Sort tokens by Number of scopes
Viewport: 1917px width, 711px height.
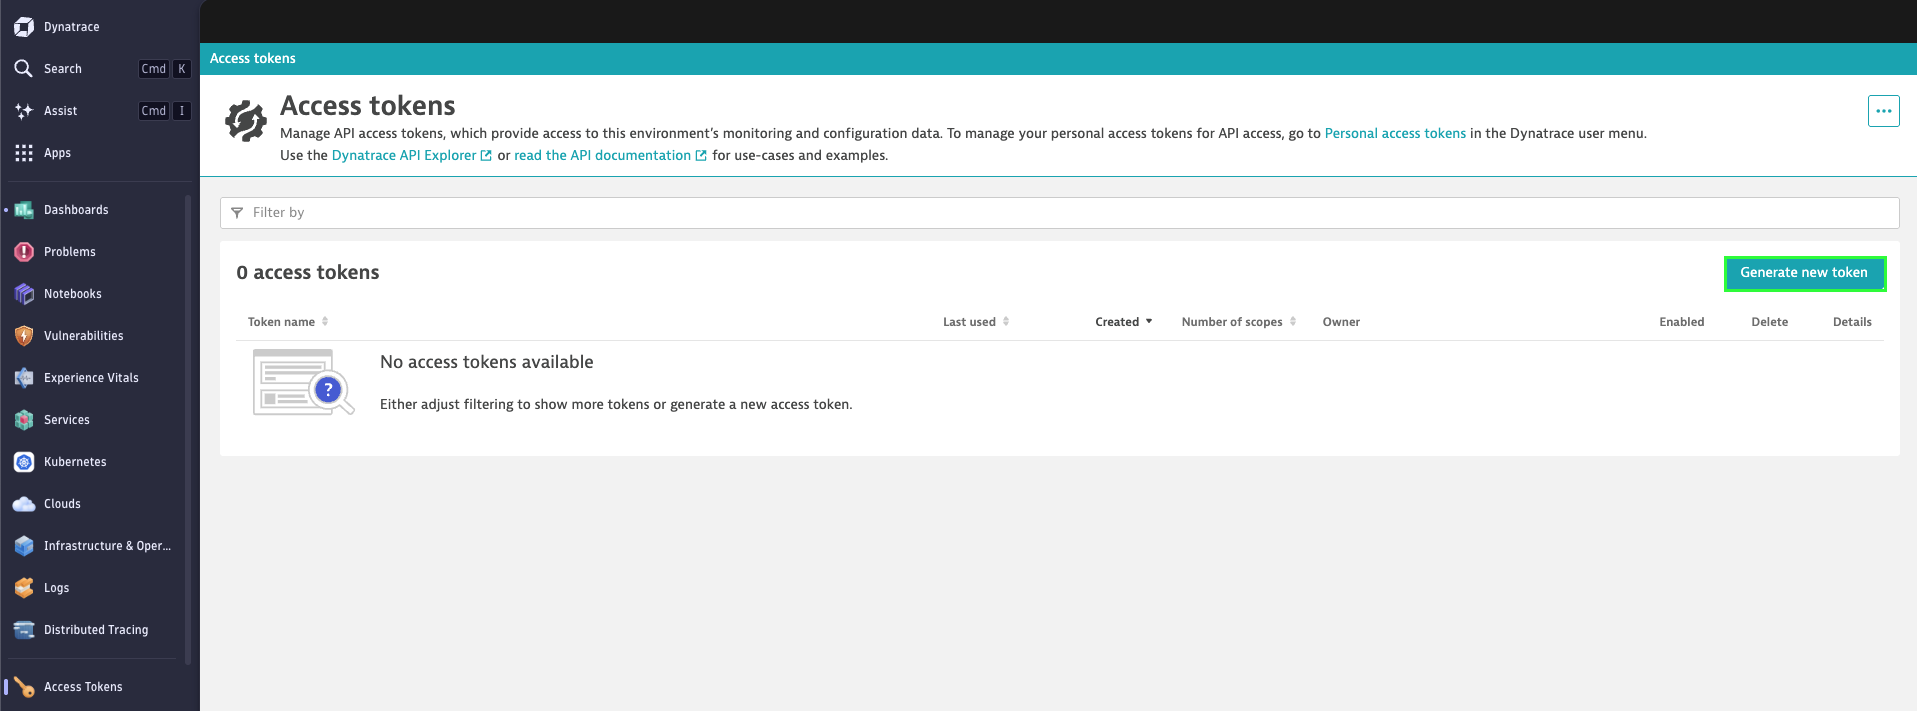(x=1239, y=322)
